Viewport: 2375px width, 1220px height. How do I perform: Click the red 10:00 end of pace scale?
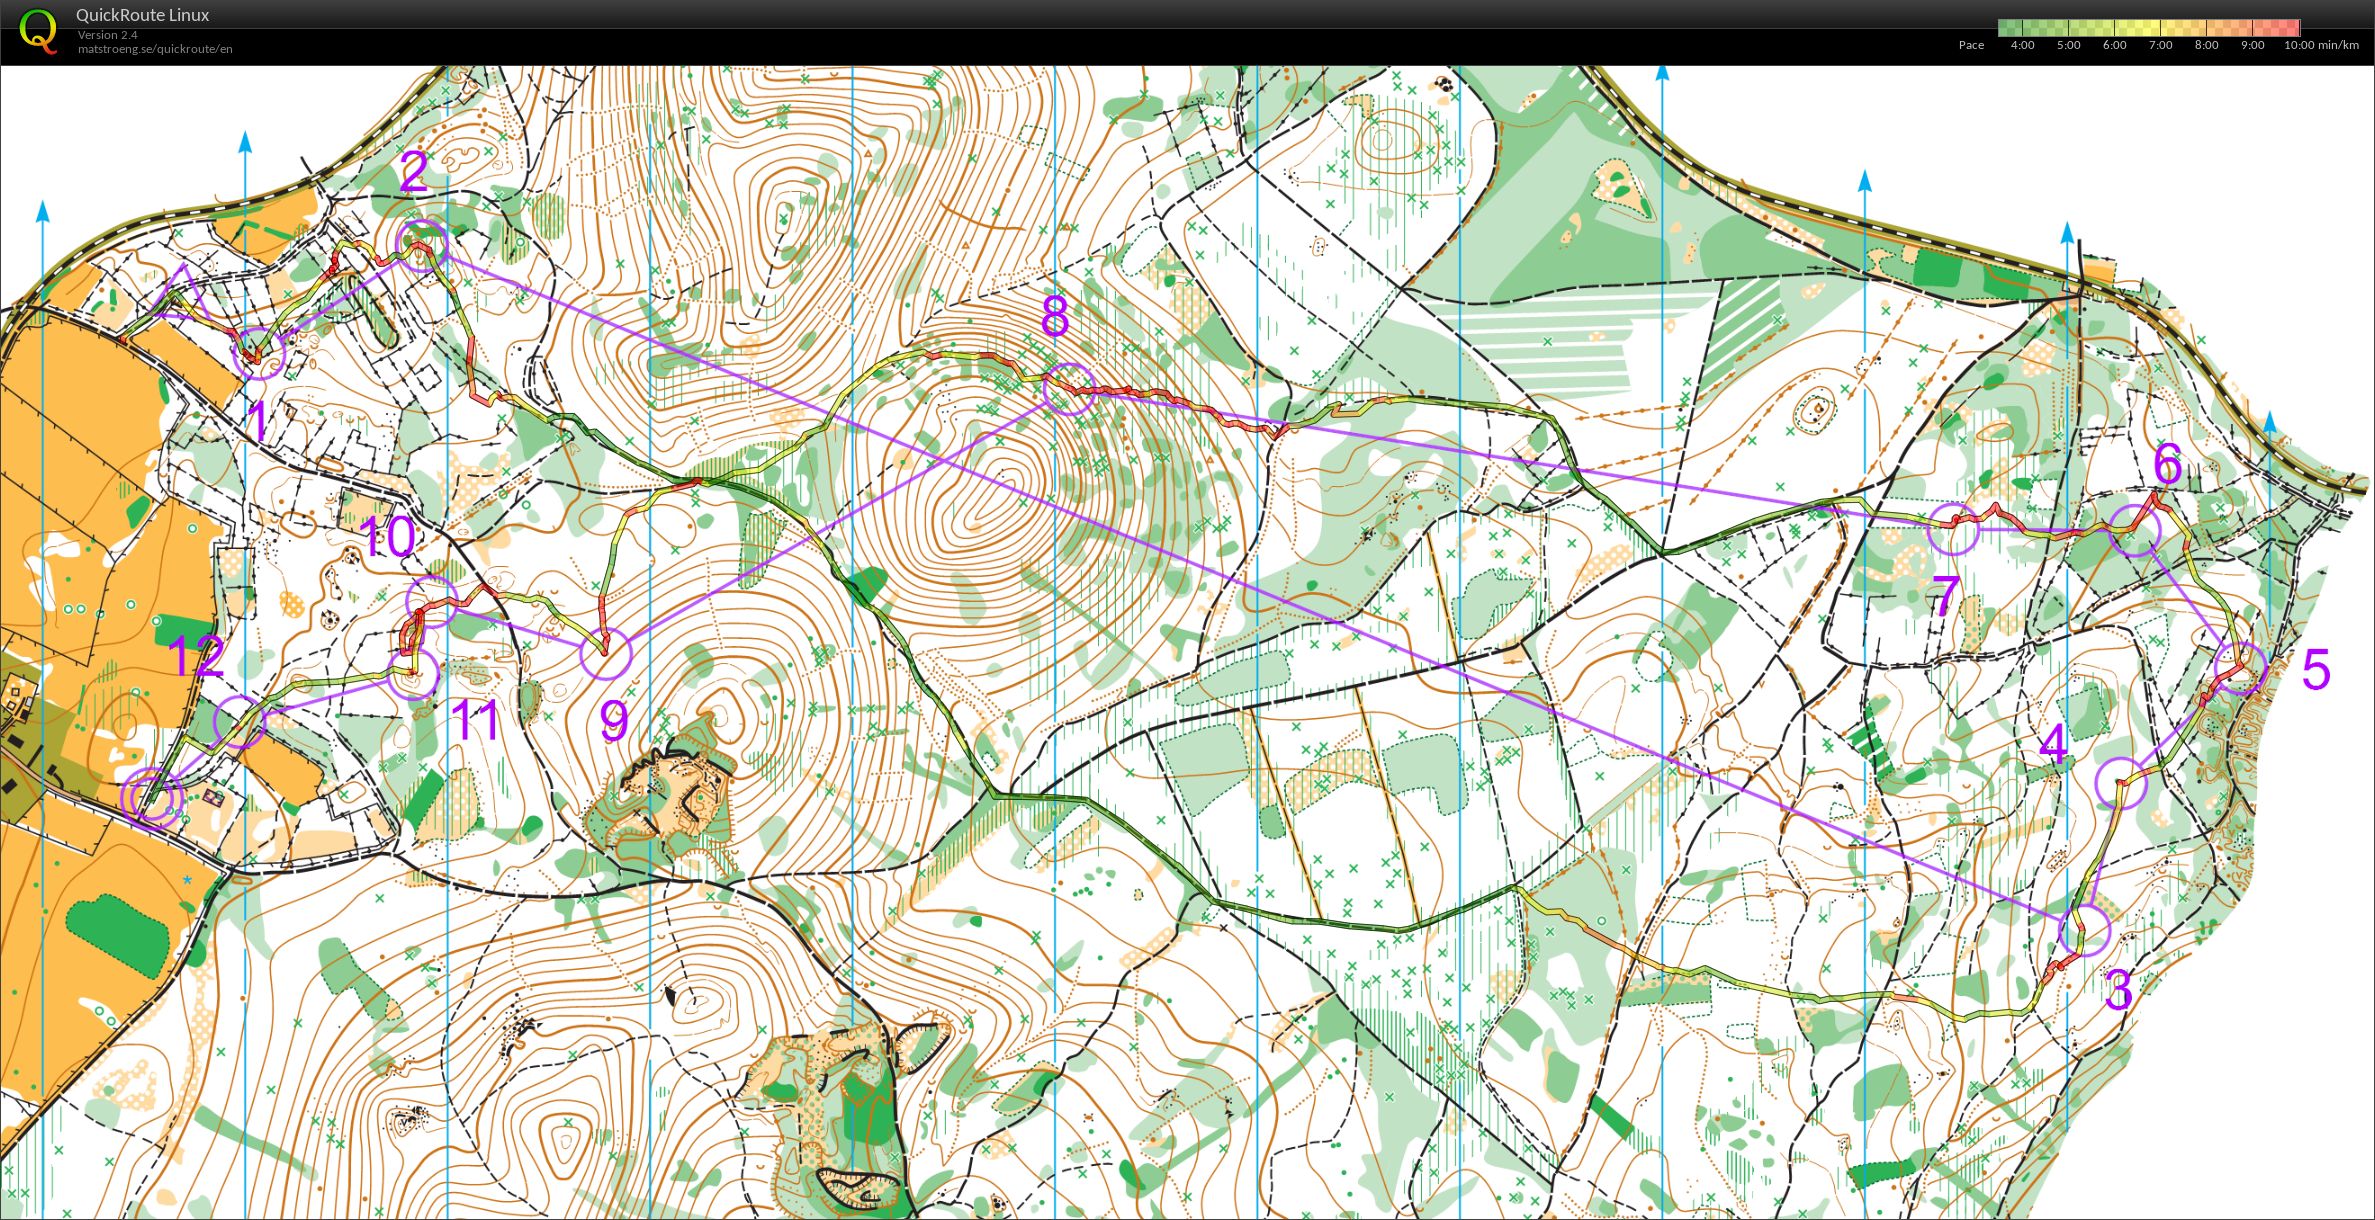click(2291, 28)
